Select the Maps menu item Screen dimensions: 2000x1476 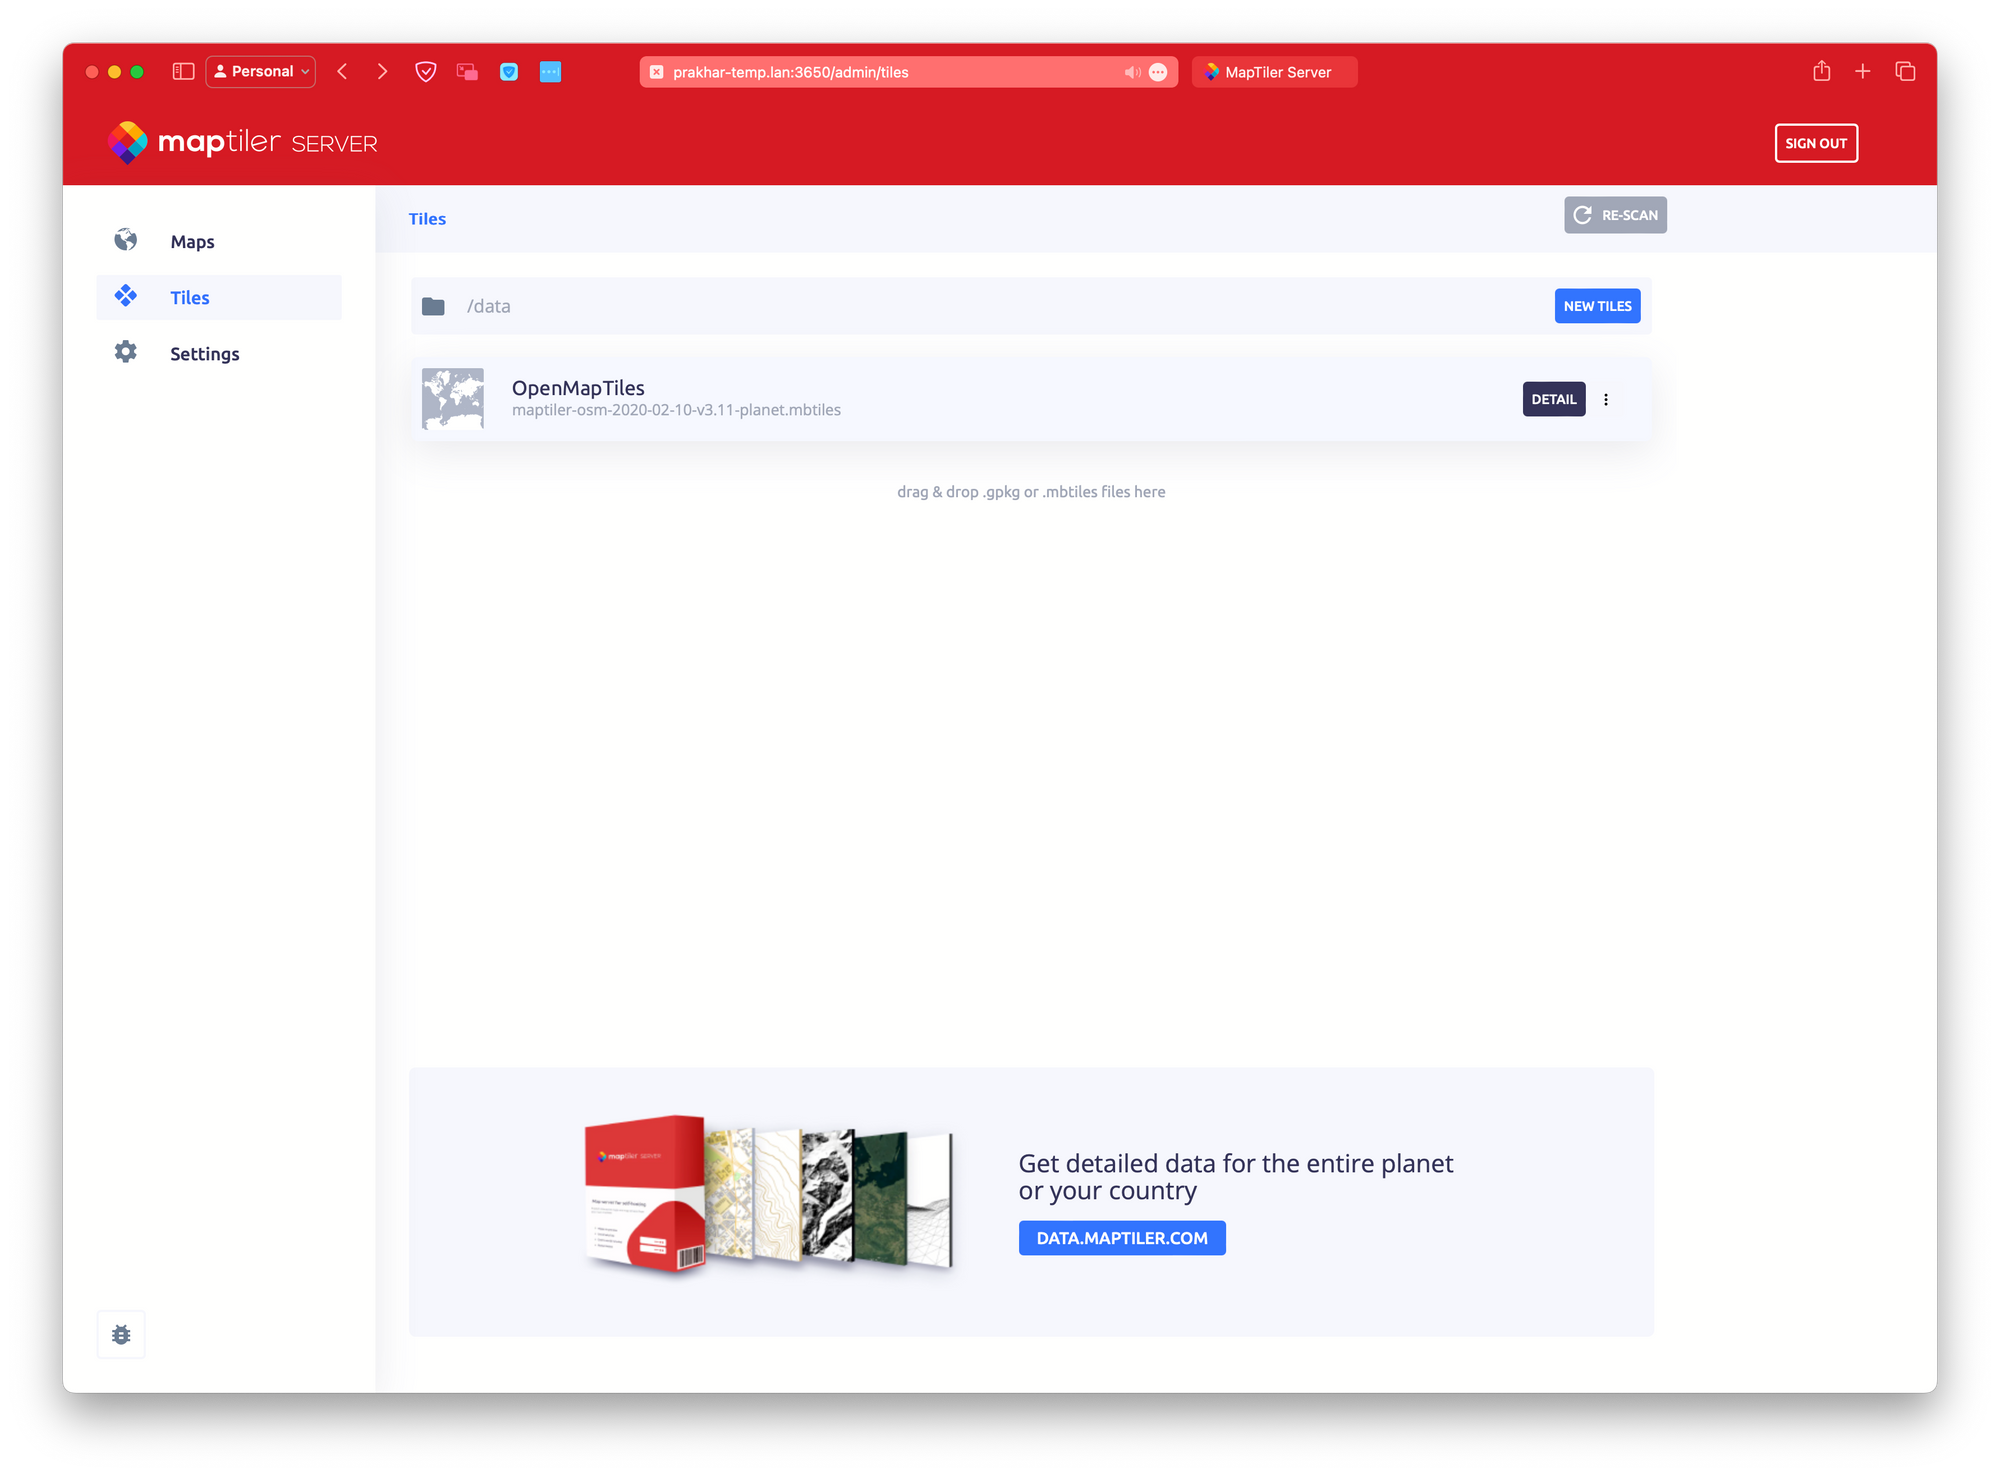pyautogui.click(x=219, y=241)
